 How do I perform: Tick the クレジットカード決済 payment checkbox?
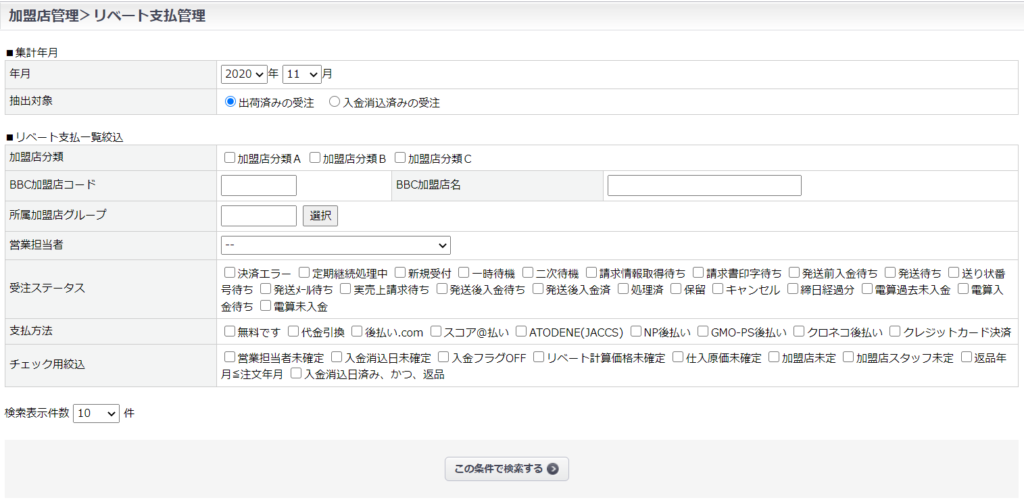click(896, 331)
